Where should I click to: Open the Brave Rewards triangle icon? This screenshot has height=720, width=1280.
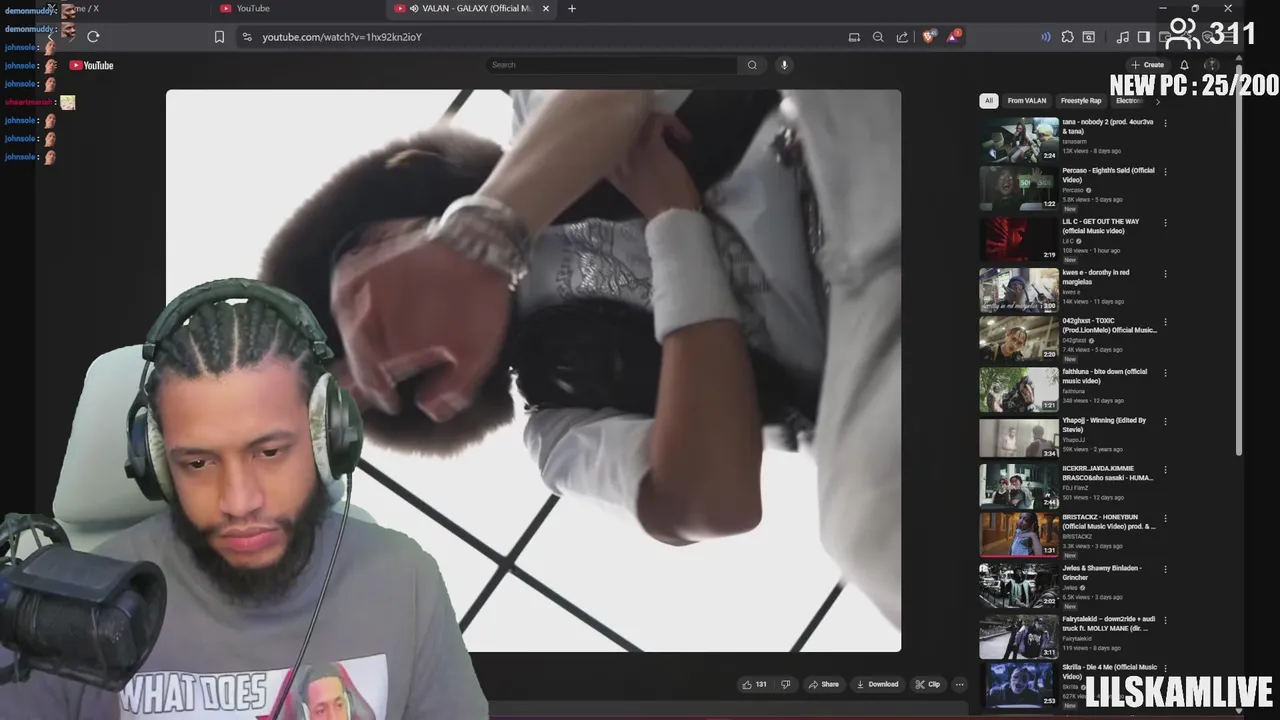point(955,37)
